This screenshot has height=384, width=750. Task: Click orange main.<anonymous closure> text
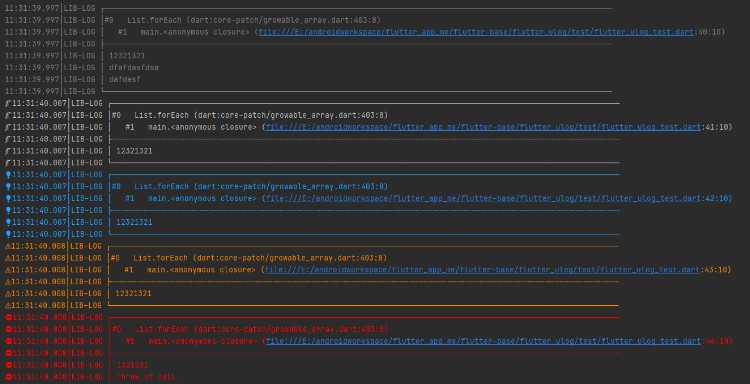click(x=201, y=270)
